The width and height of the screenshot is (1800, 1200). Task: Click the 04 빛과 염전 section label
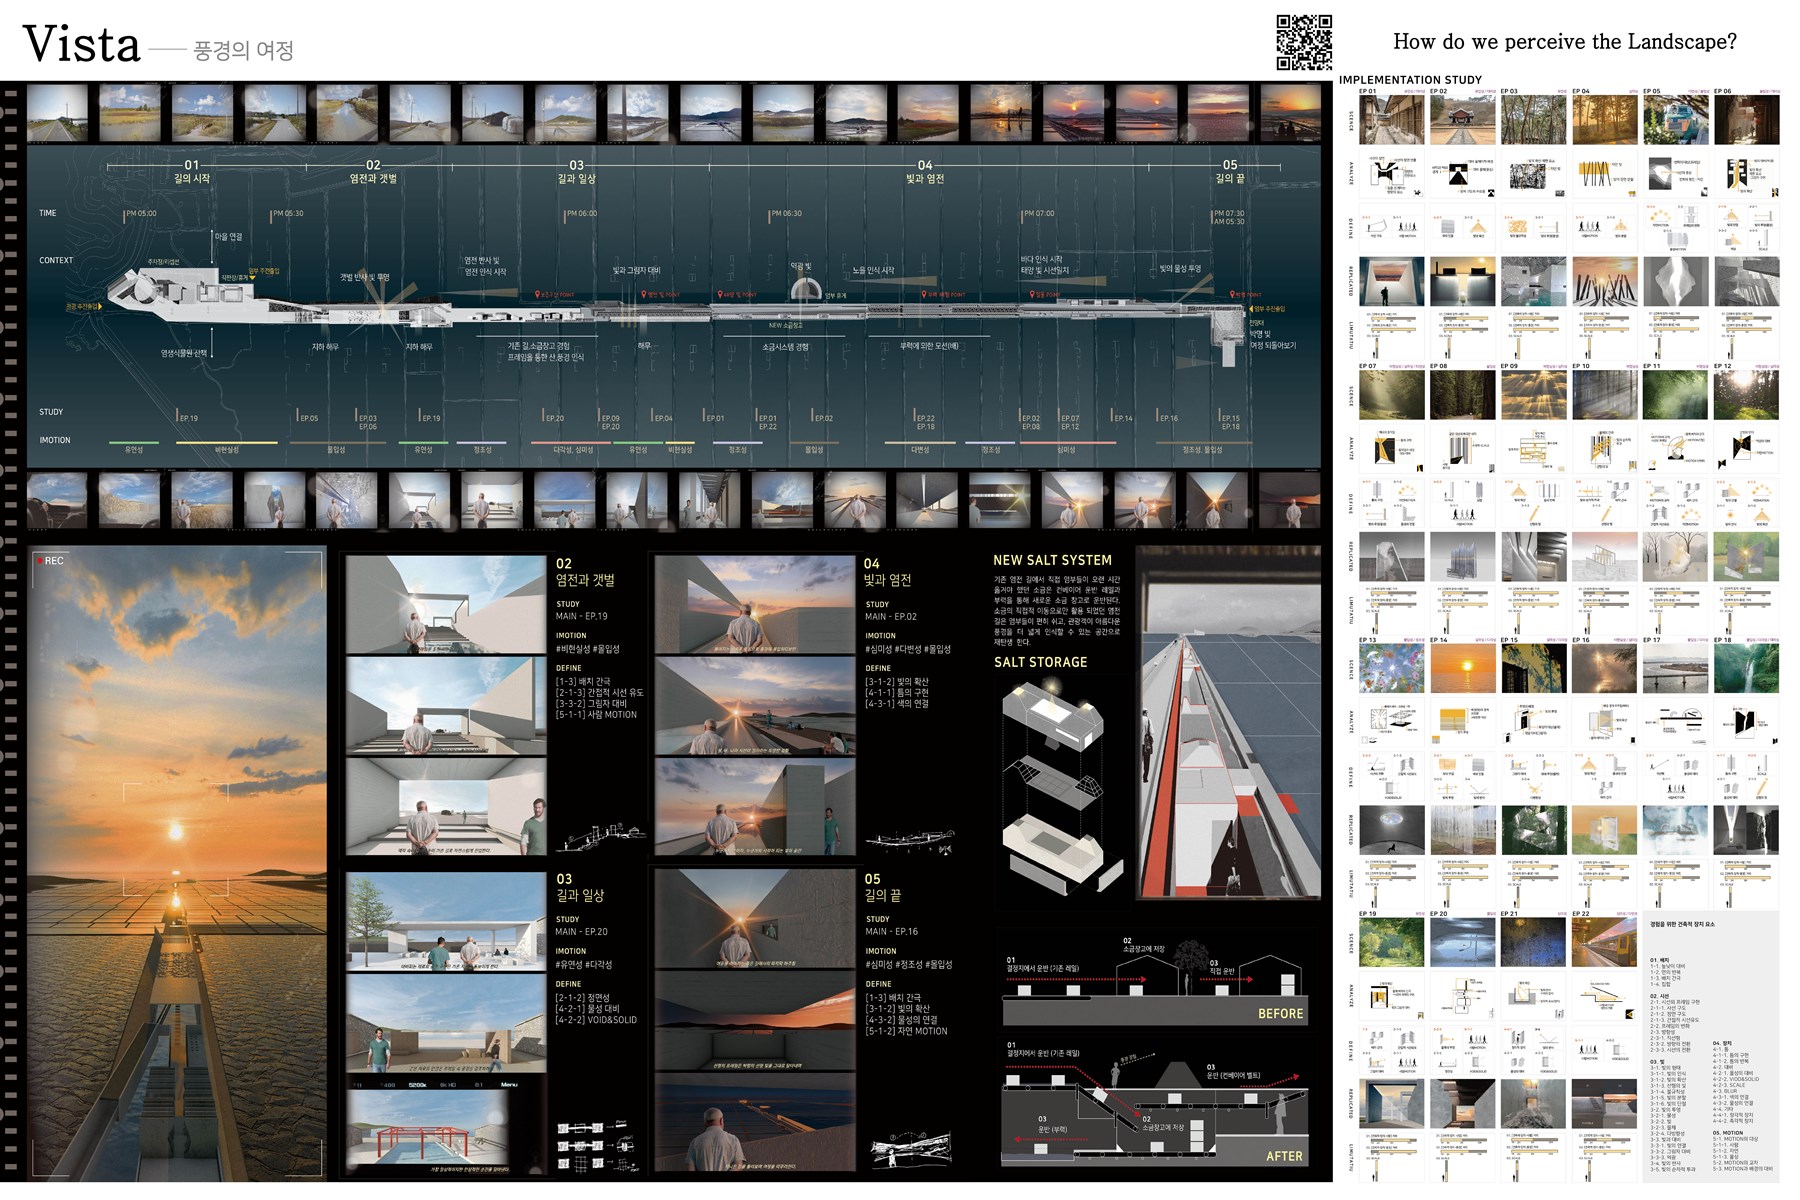click(x=924, y=171)
